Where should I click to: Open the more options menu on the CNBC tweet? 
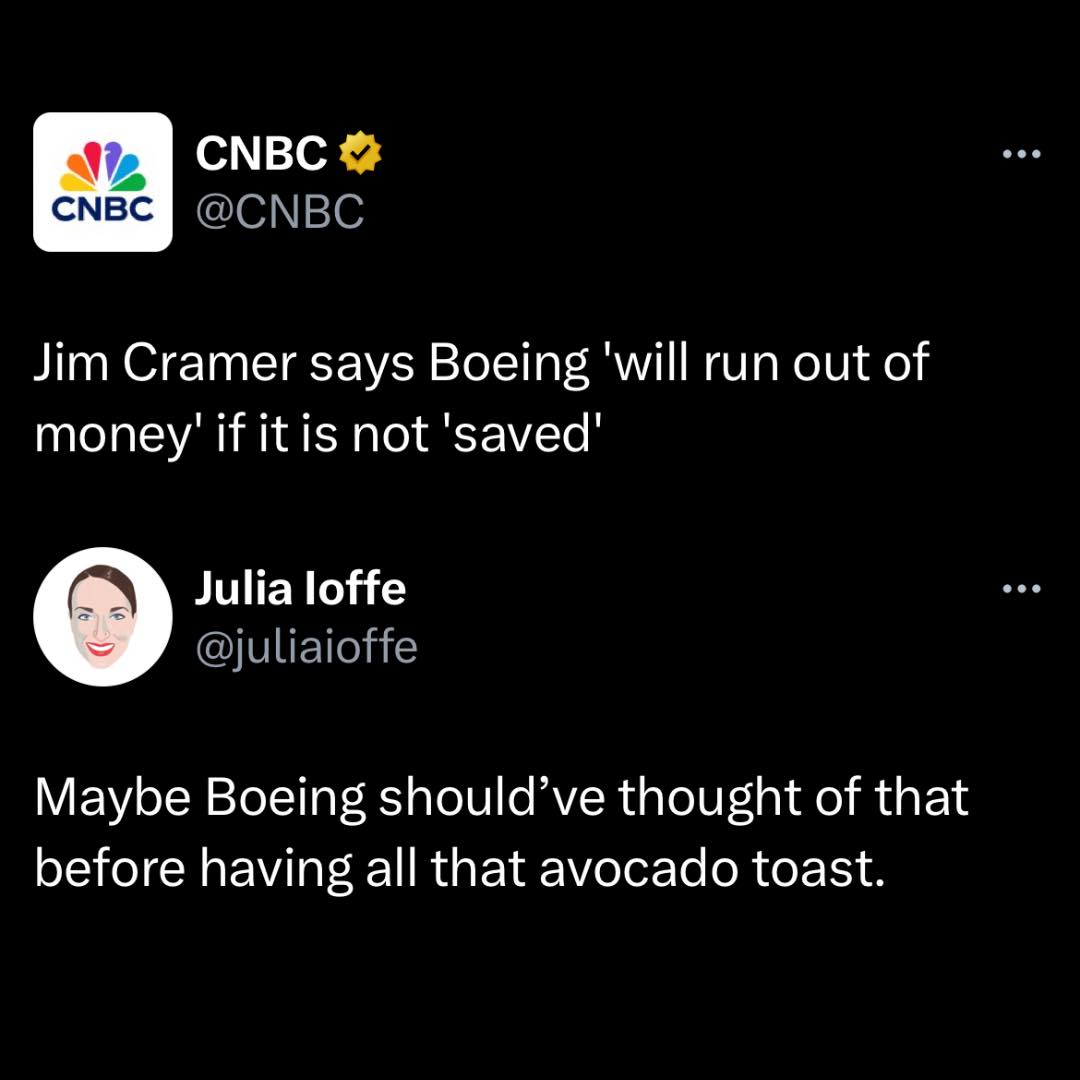coord(1022,153)
